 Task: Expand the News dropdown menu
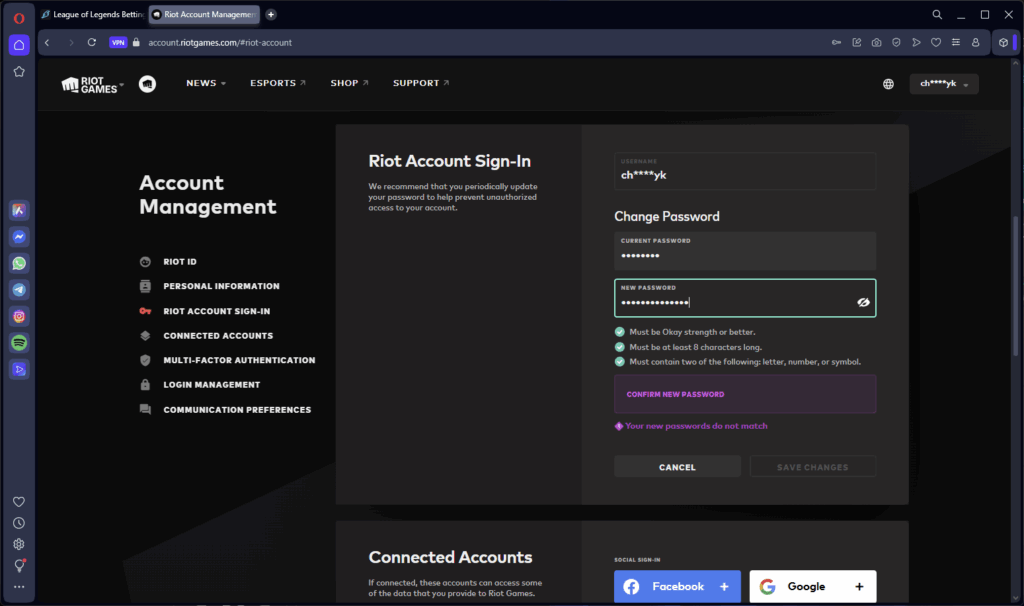[206, 83]
